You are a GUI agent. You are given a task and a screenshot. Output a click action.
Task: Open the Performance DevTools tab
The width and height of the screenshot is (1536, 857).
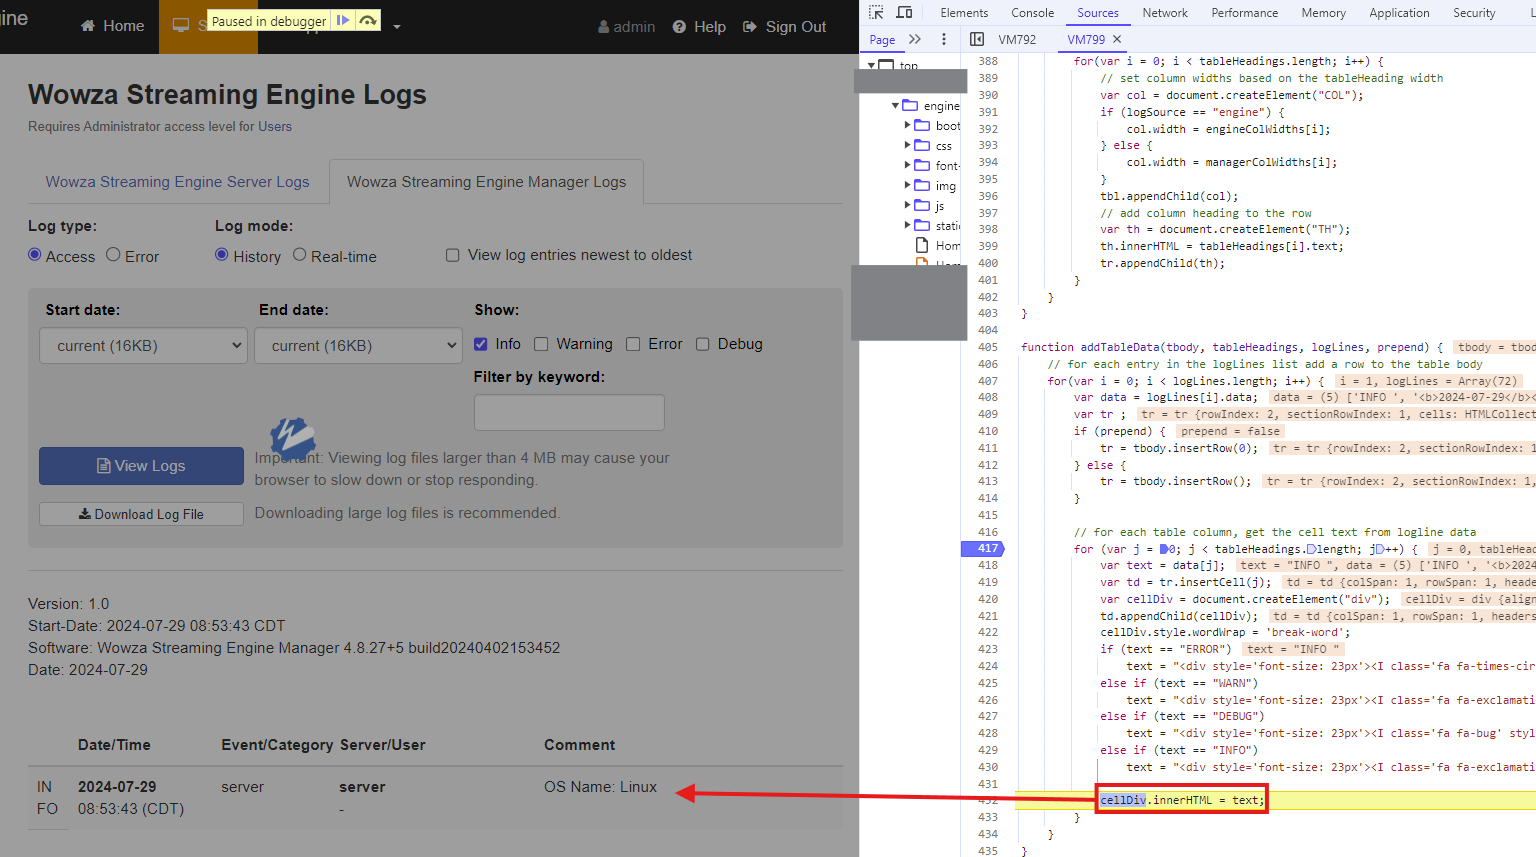tap(1245, 13)
